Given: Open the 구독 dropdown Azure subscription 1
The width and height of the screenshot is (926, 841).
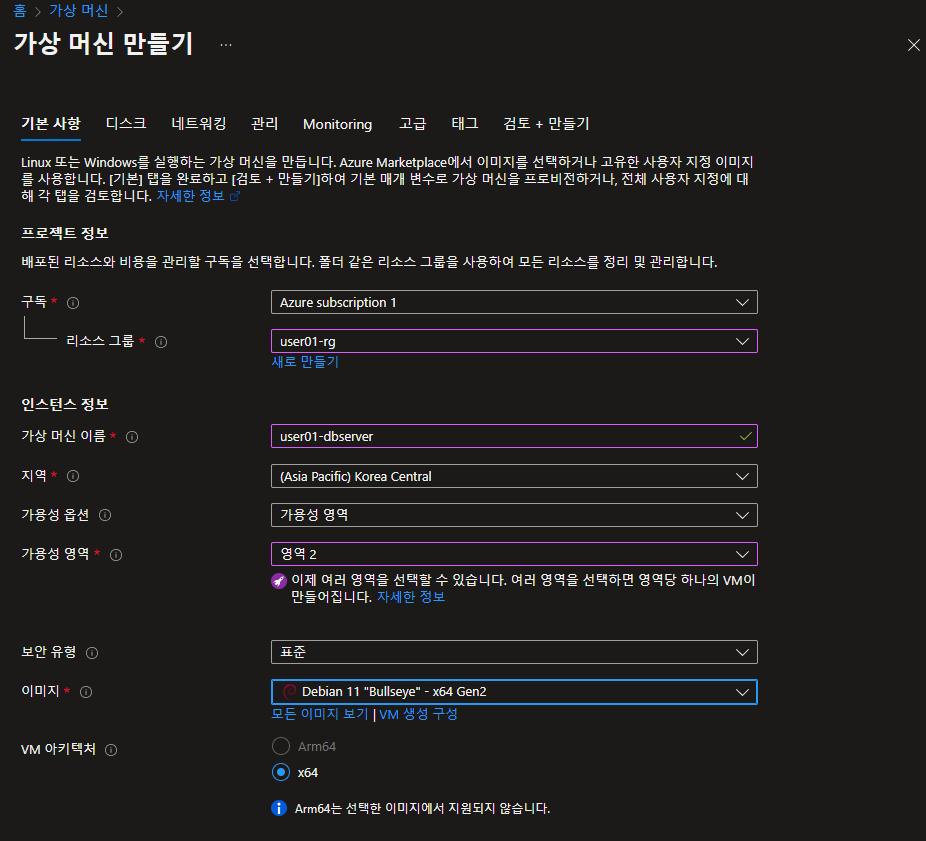Looking at the screenshot, I should tap(514, 302).
